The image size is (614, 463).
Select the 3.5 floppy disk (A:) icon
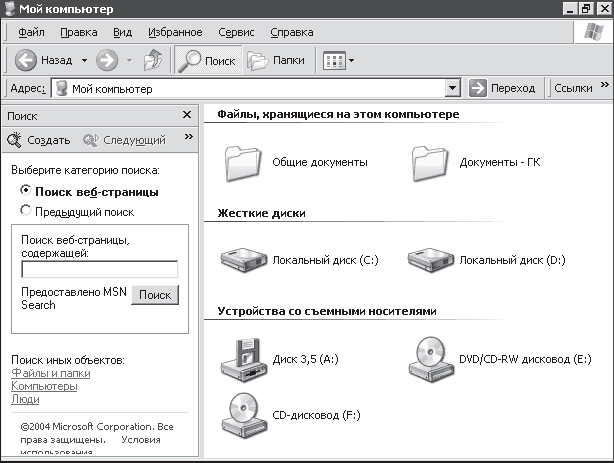[x=244, y=359]
